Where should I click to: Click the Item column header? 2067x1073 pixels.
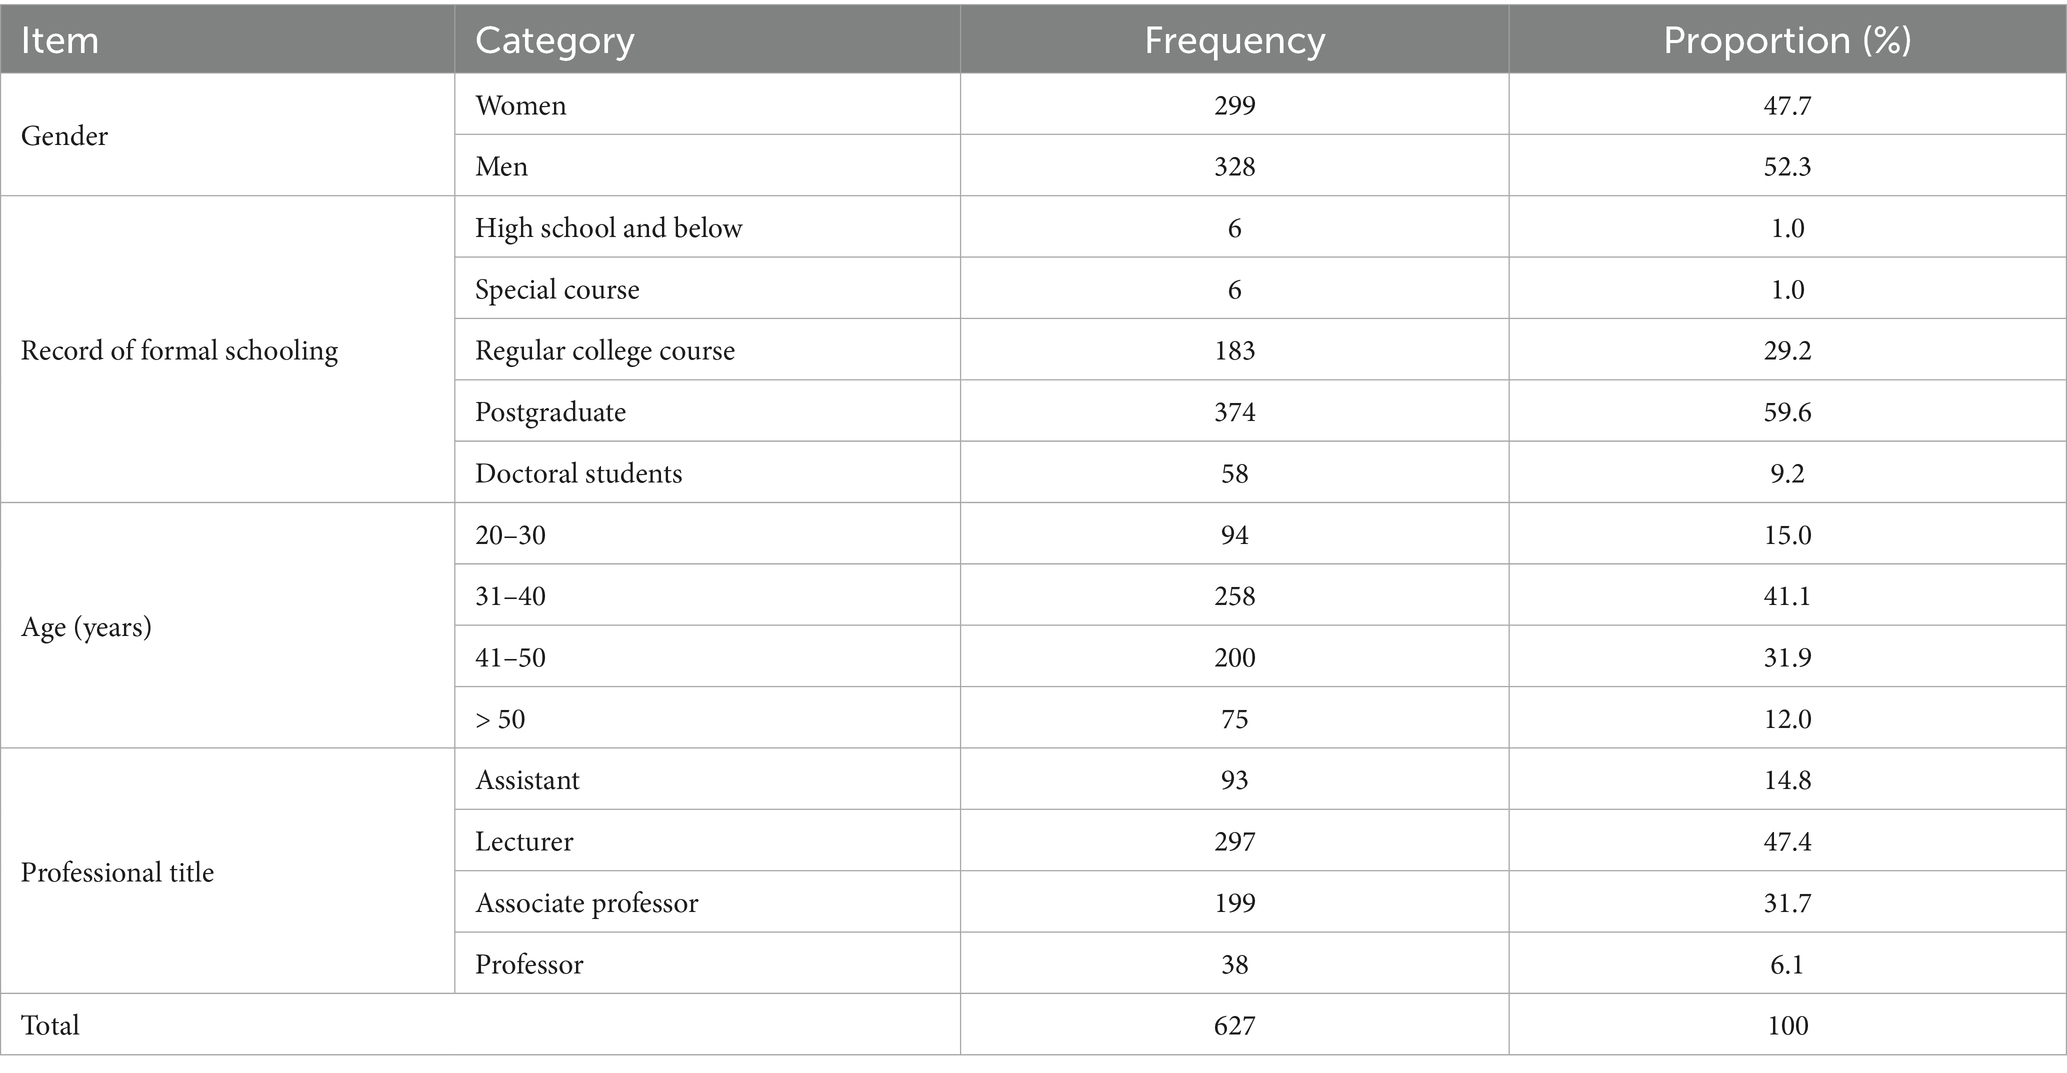coord(60,41)
